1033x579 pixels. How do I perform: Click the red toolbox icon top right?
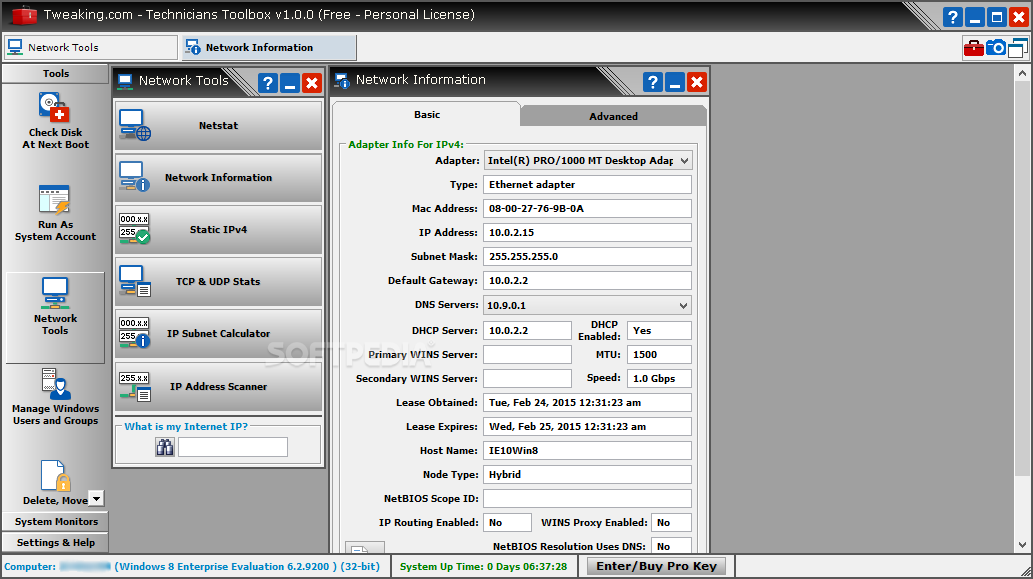(x=974, y=48)
